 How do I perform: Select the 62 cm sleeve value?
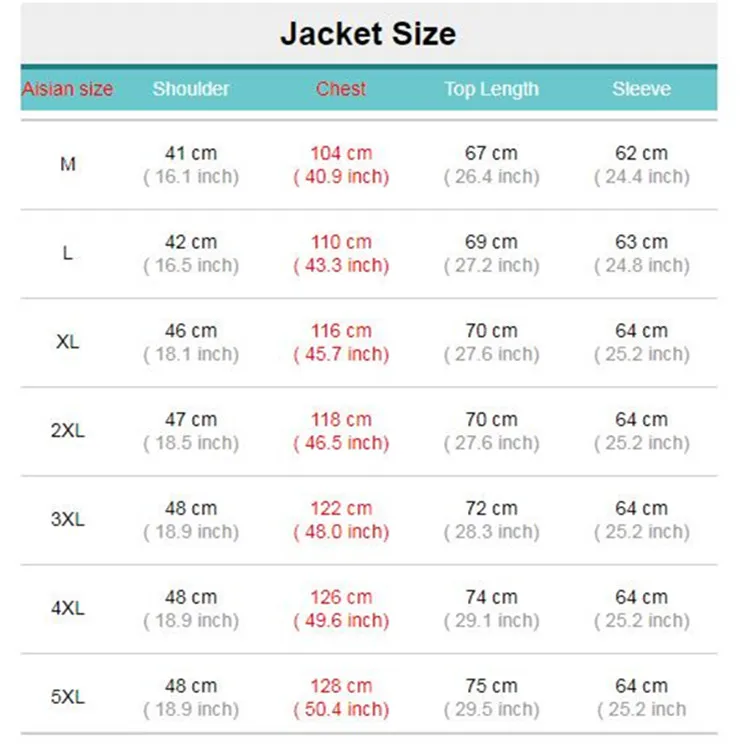coord(641,154)
